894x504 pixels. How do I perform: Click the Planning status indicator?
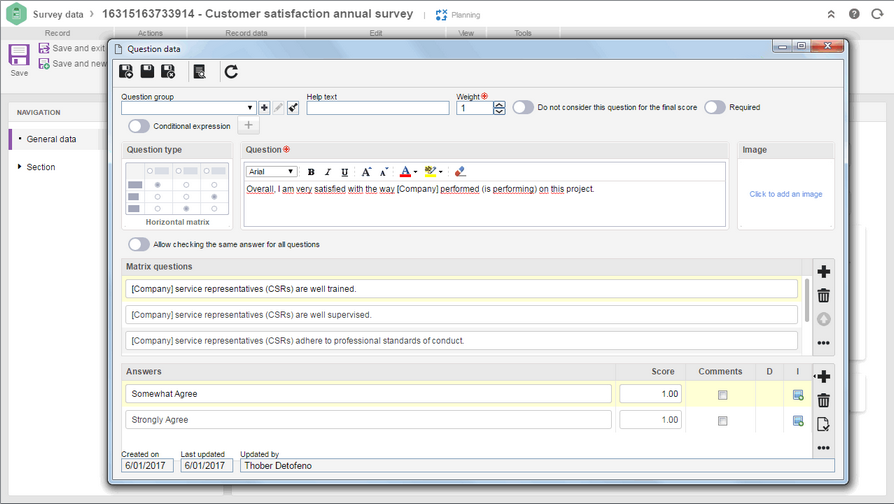click(x=458, y=15)
